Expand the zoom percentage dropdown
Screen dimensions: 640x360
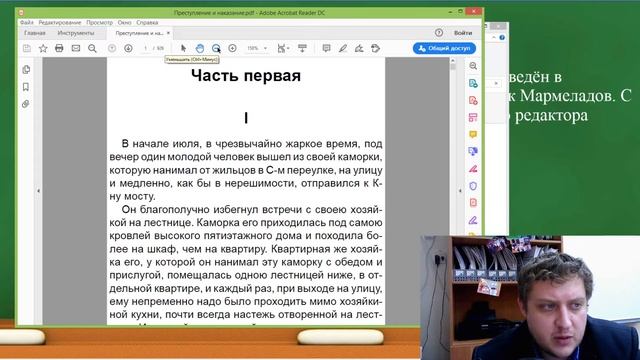coord(265,48)
